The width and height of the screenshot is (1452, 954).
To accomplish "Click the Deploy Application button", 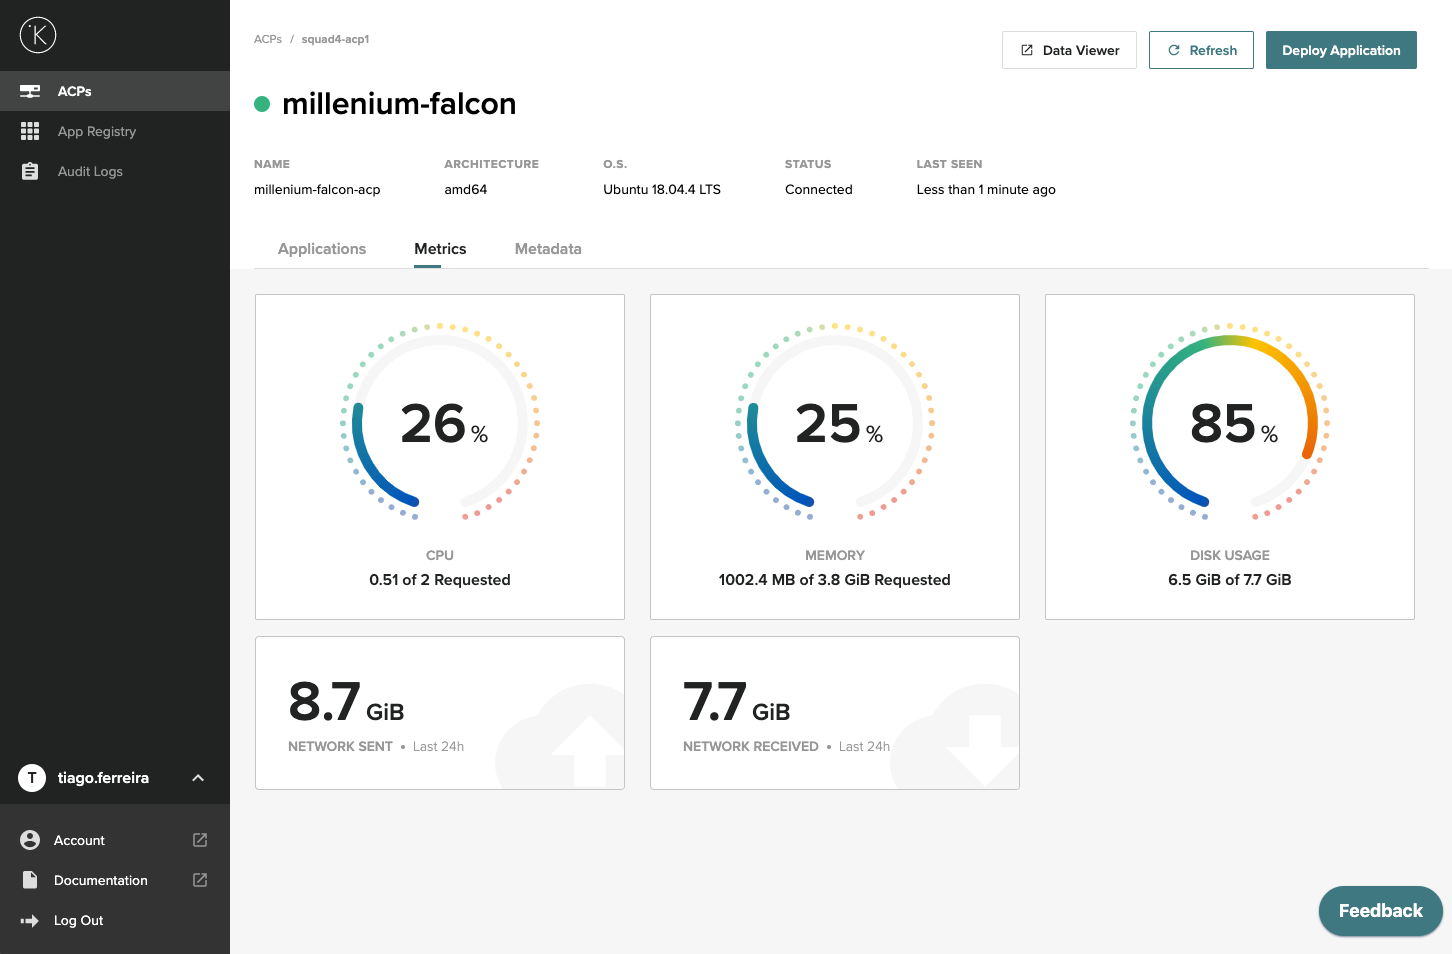I will click(1341, 50).
